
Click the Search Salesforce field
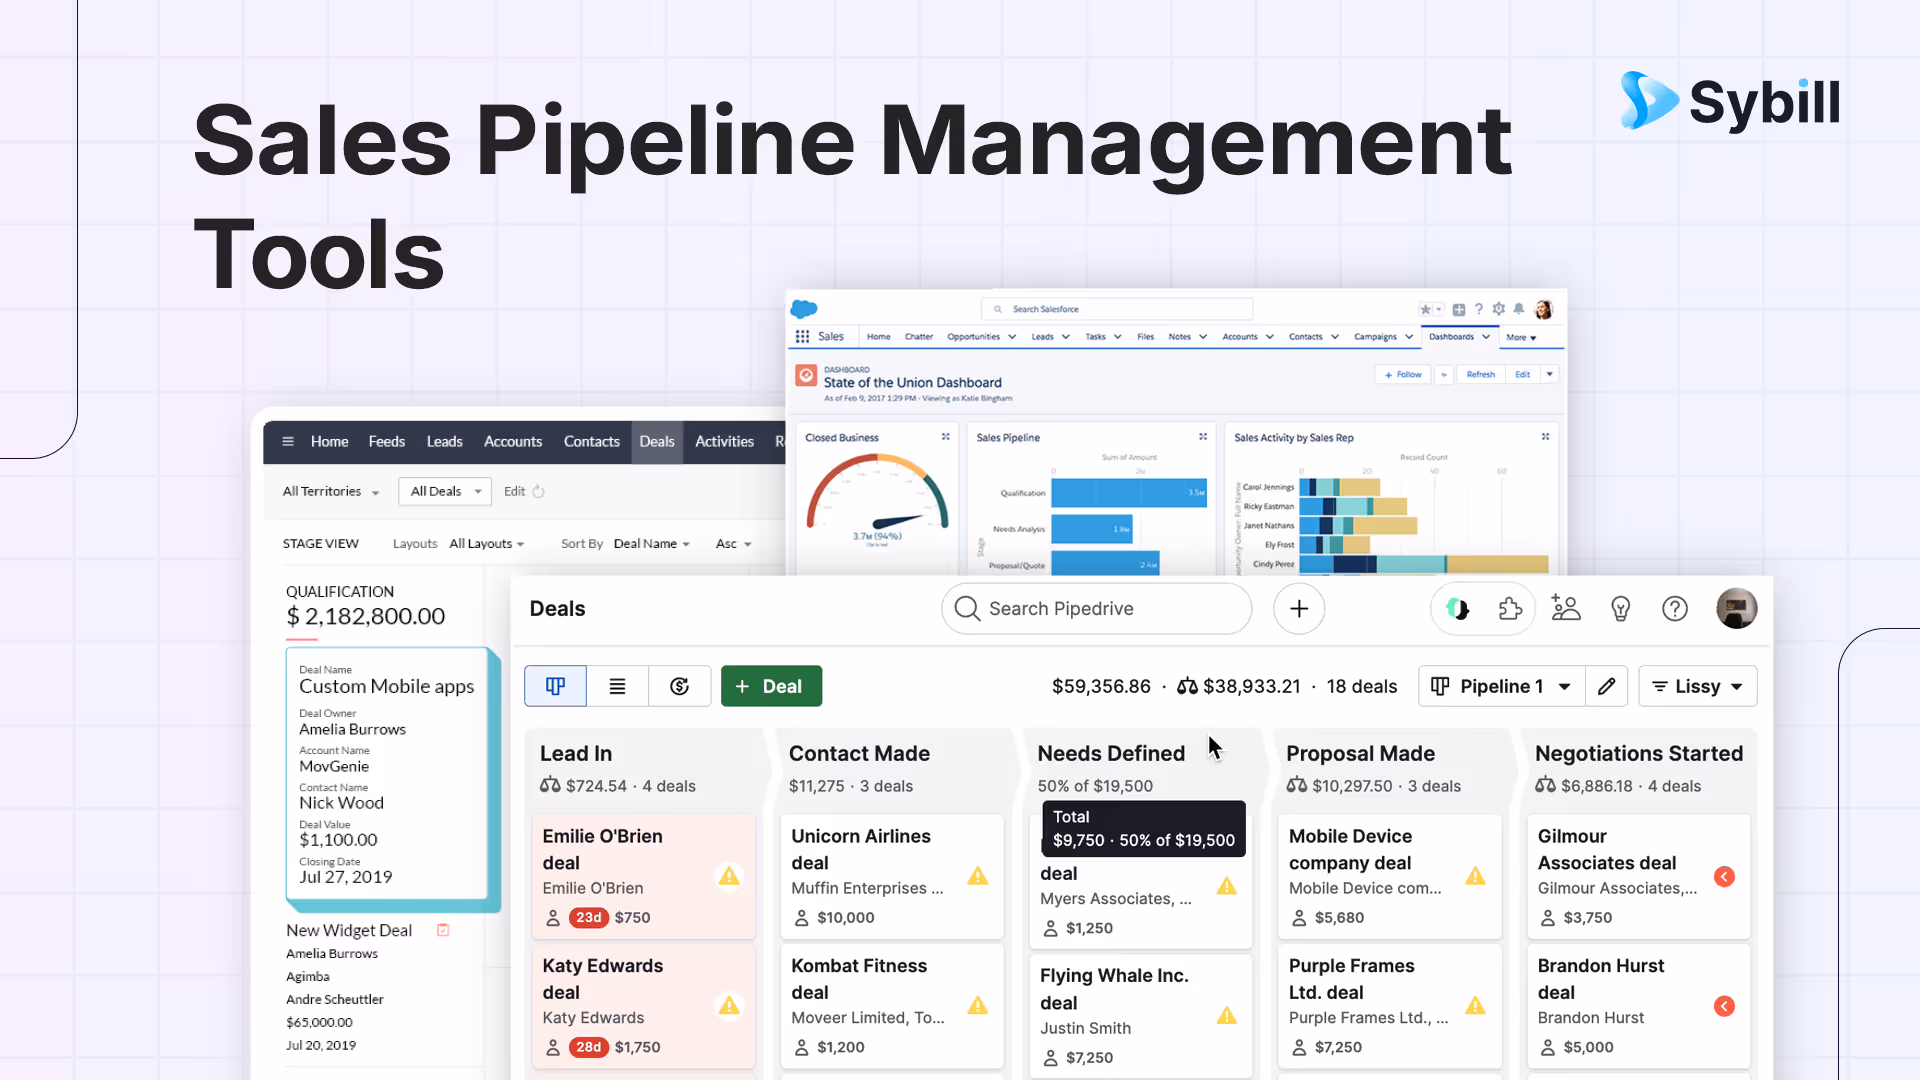pyautogui.click(x=1117, y=309)
